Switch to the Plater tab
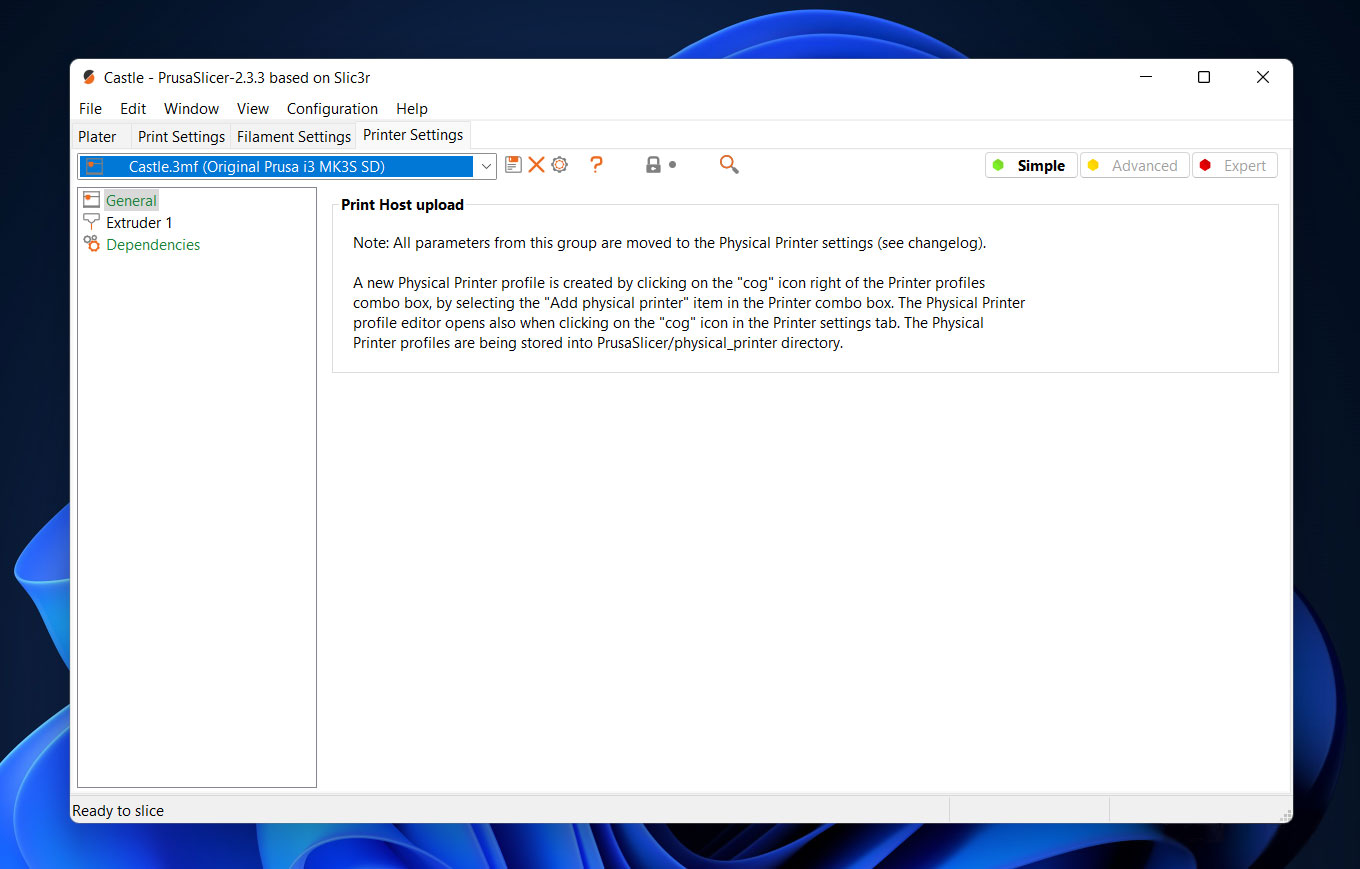The height and width of the screenshot is (869, 1360). coord(98,136)
